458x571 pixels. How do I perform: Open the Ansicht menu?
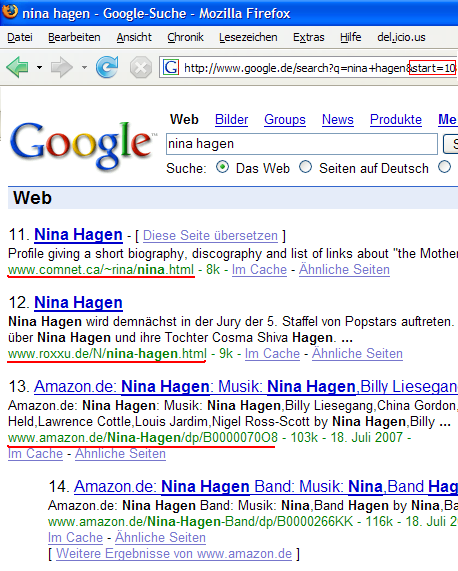(x=134, y=37)
